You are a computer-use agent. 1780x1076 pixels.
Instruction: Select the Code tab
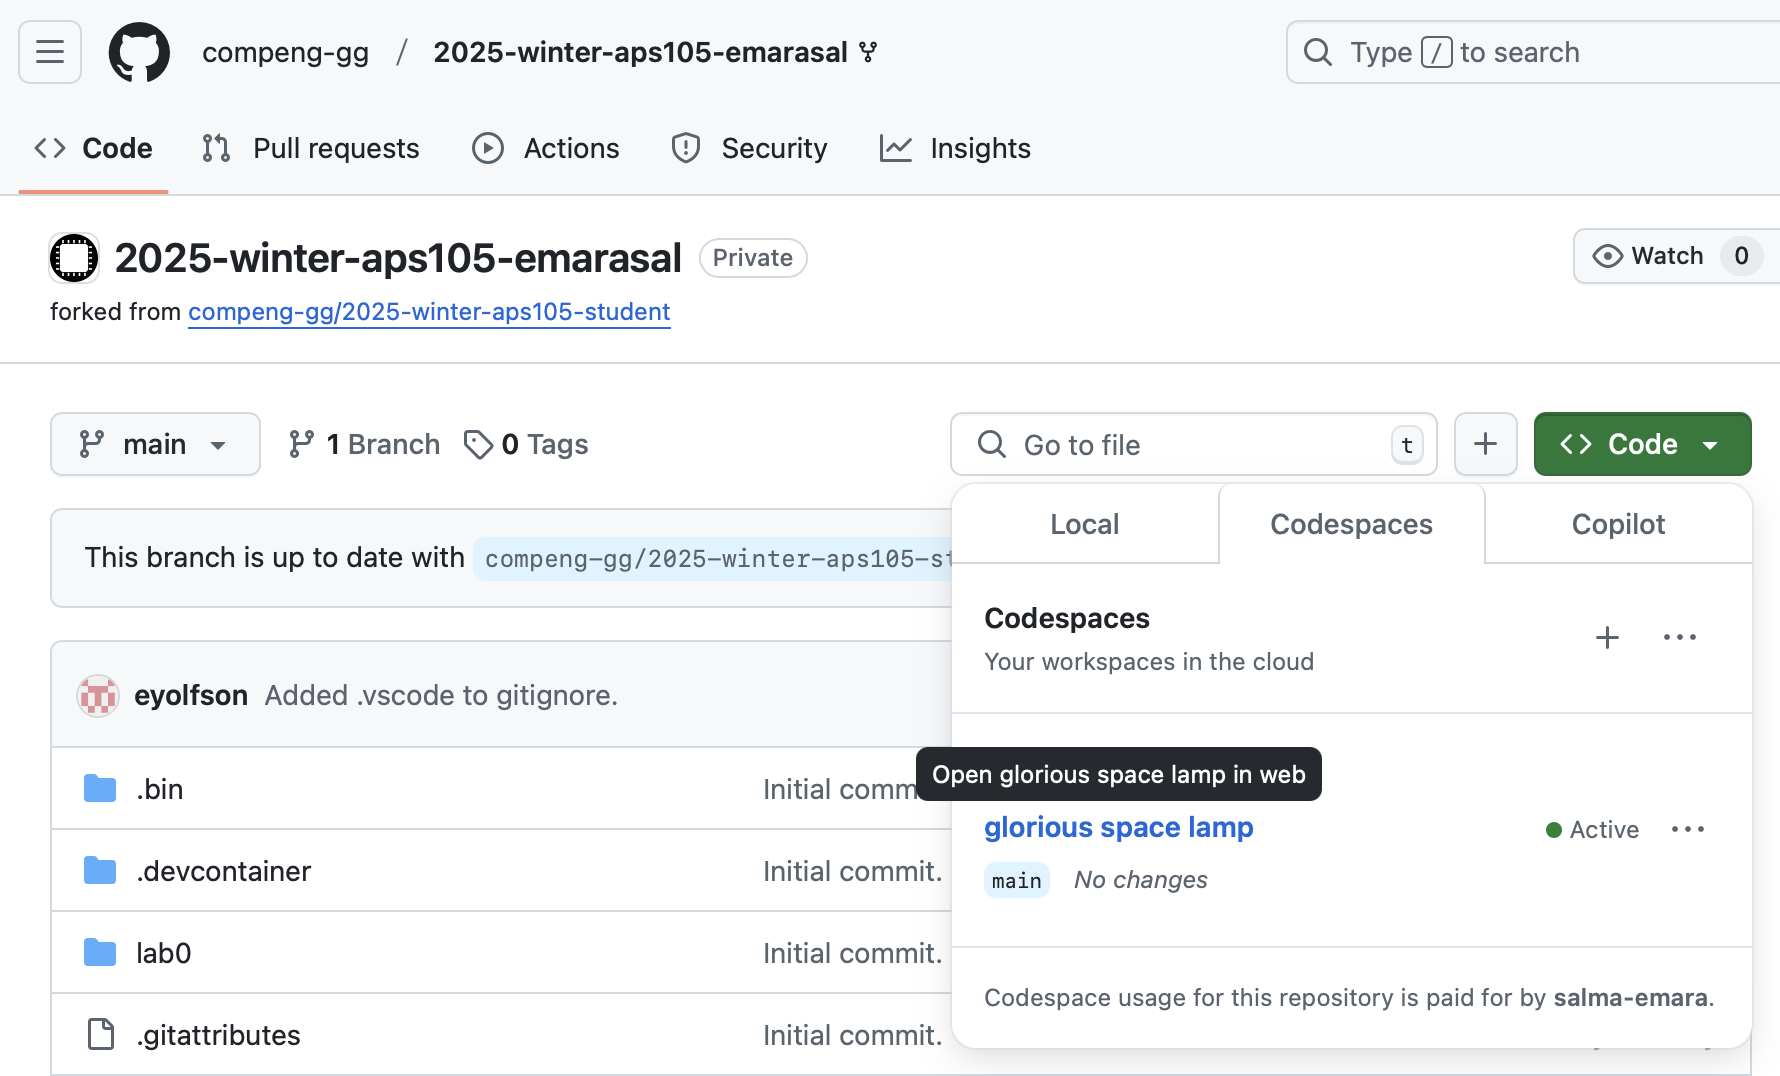click(93, 148)
